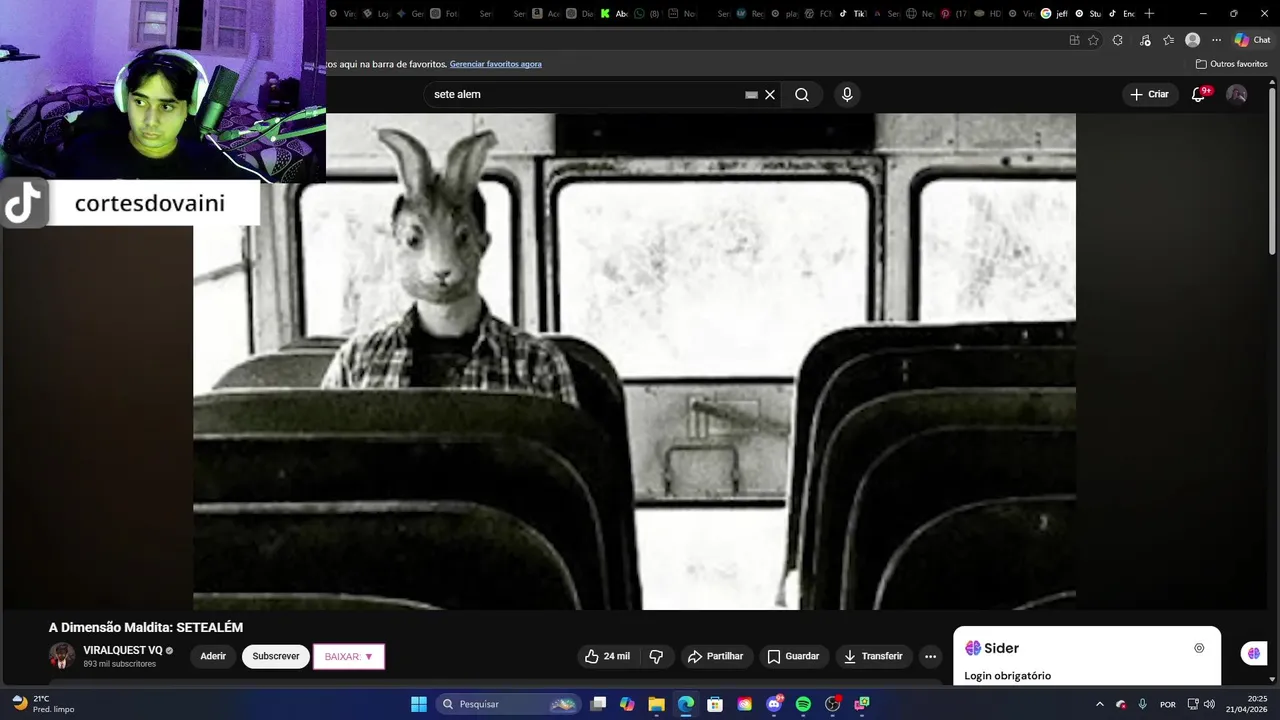The image size is (1280, 720).
Task: Click inside the 'sete alem' search field
Action: (x=585, y=94)
